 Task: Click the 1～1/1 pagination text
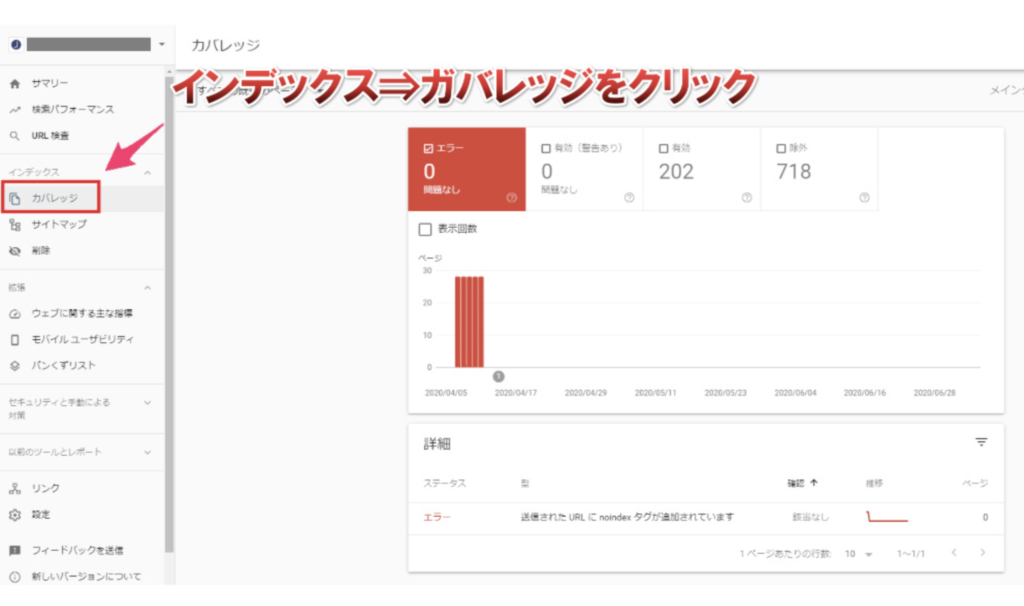coord(910,554)
